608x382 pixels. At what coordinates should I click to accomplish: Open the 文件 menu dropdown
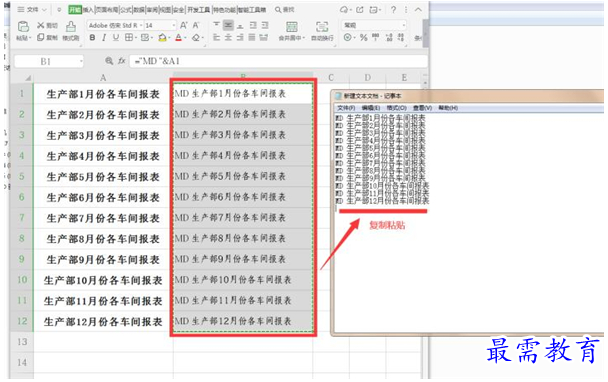click(x=32, y=10)
